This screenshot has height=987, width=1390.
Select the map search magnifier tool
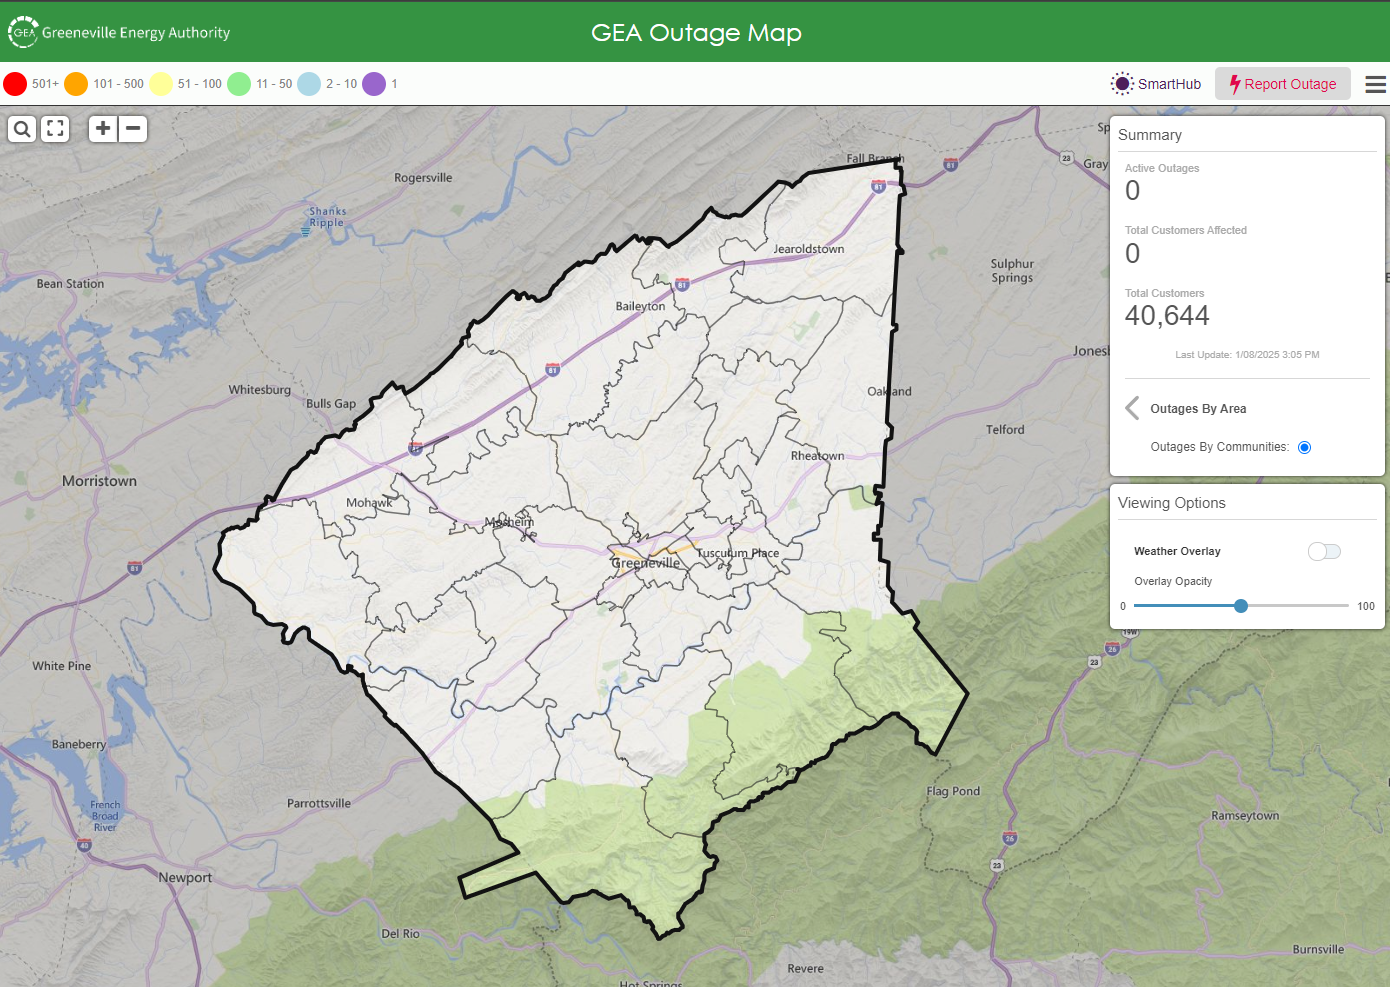pyautogui.click(x=21, y=128)
